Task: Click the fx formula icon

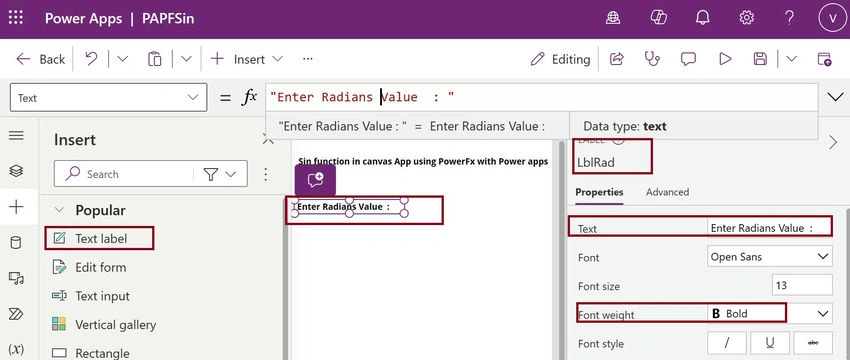Action: pyautogui.click(x=249, y=98)
